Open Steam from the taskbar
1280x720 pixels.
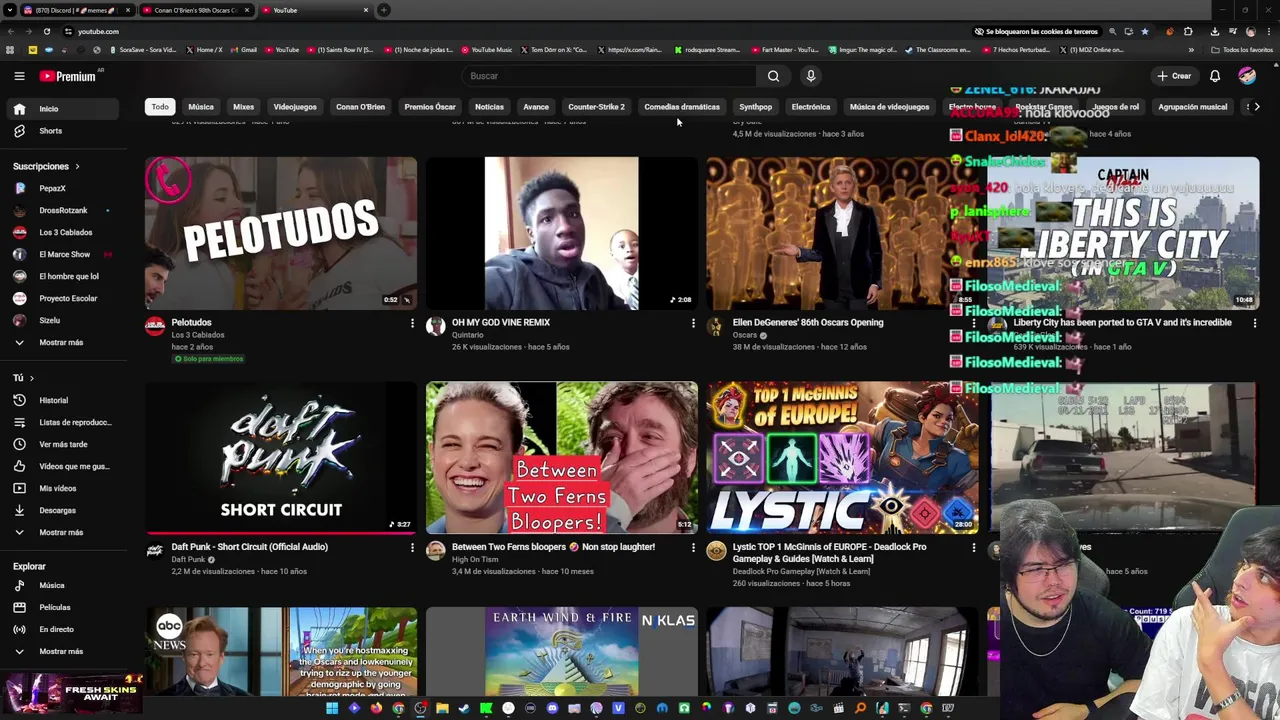pos(464,709)
